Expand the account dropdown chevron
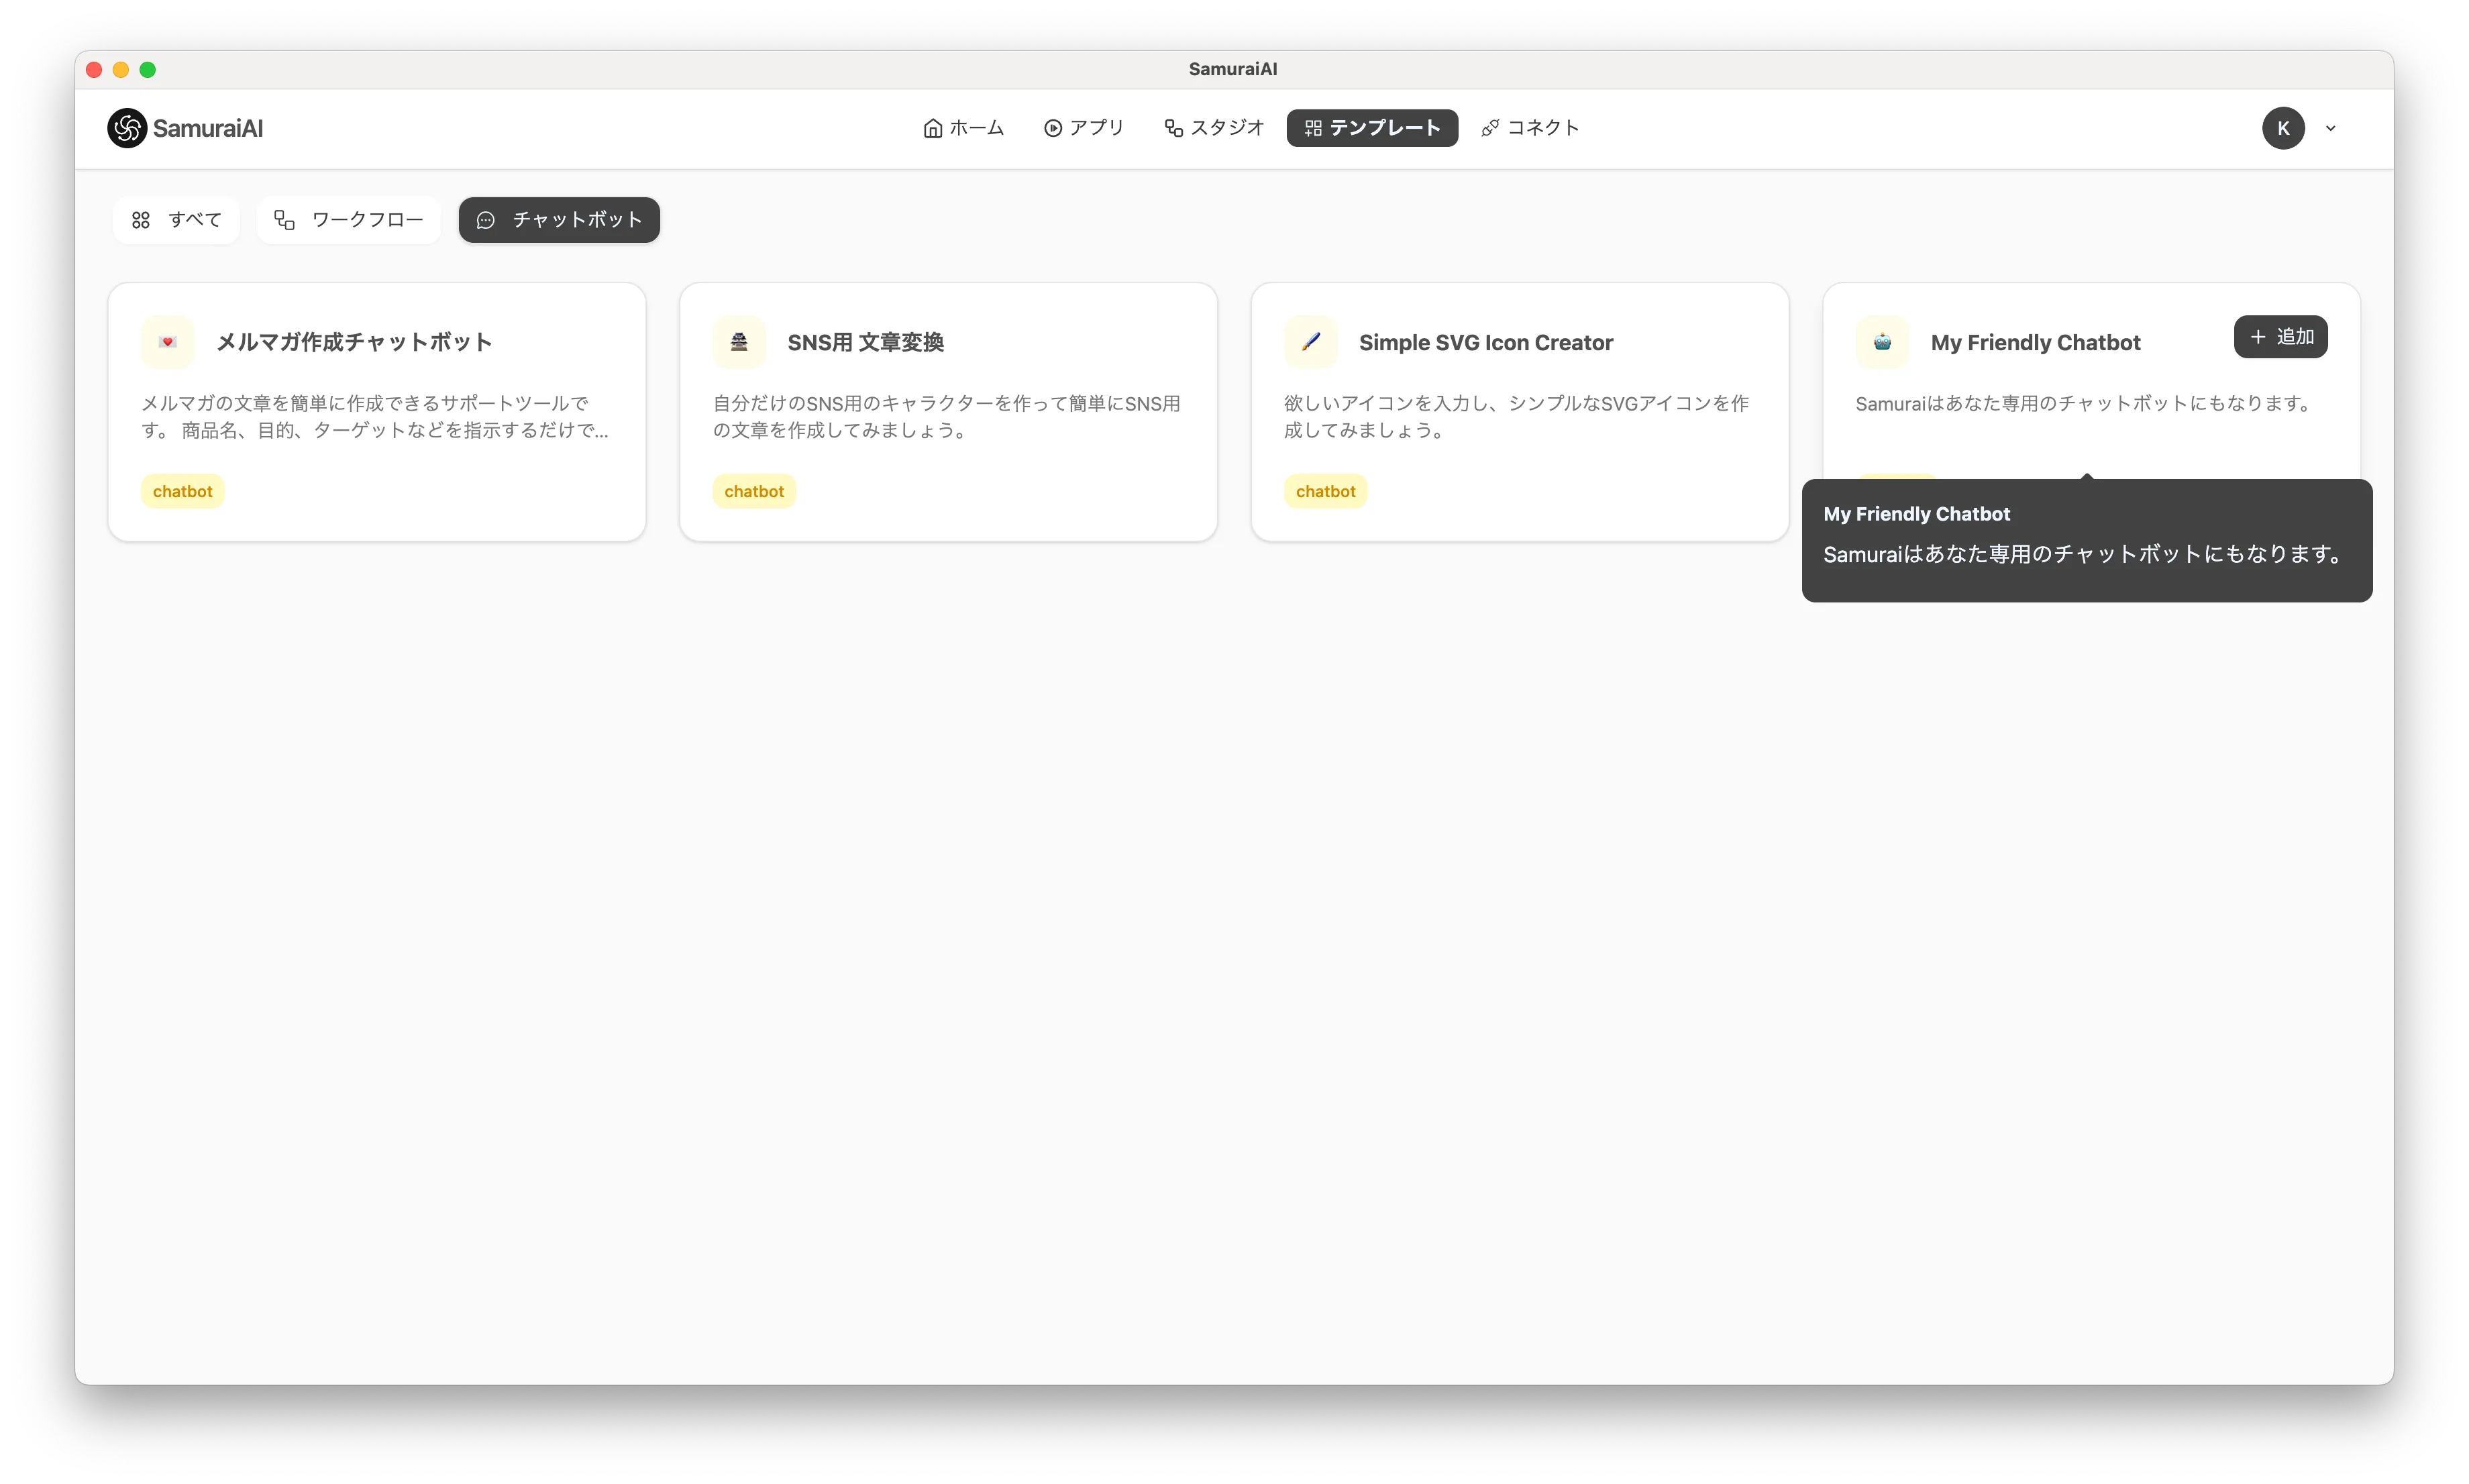Viewport: 2469px width, 1484px height. point(2331,128)
